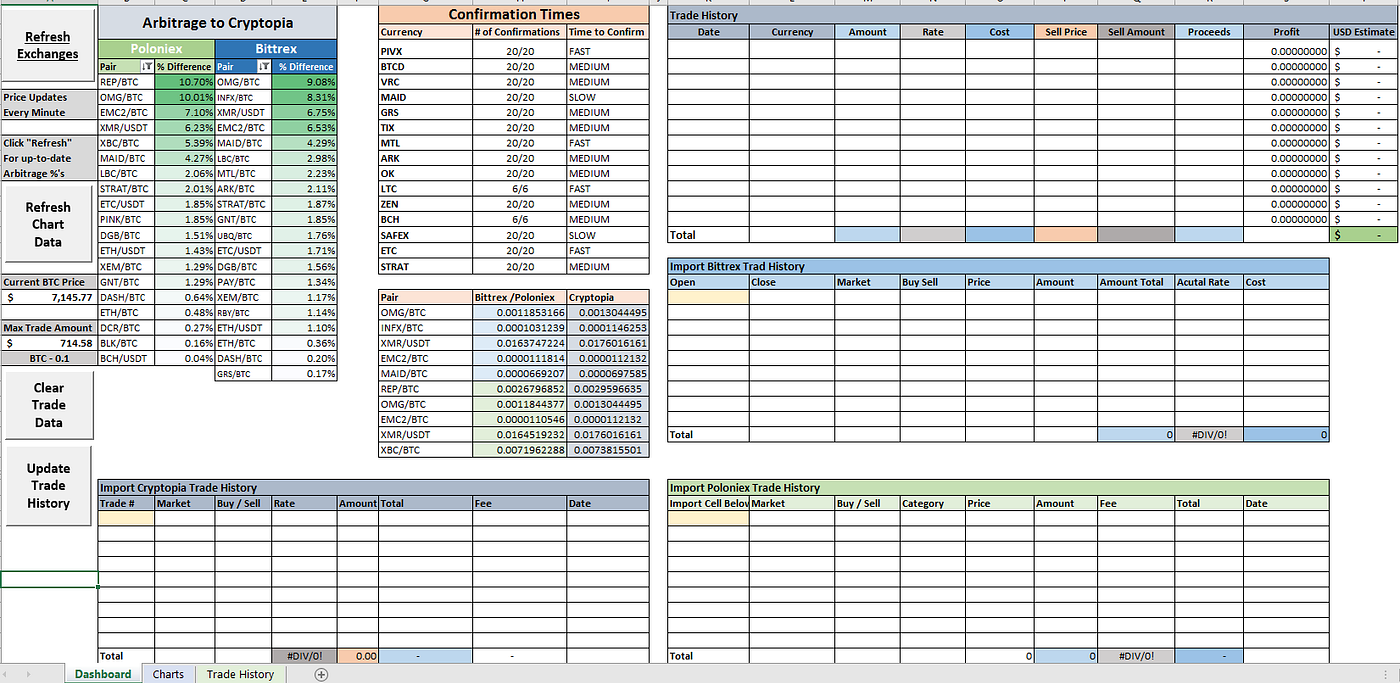This screenshot has height=683, width=1400.
Task: Select Current BTC Price value 7,145.77
Action: pyautogui.click(x=49, y=297)
